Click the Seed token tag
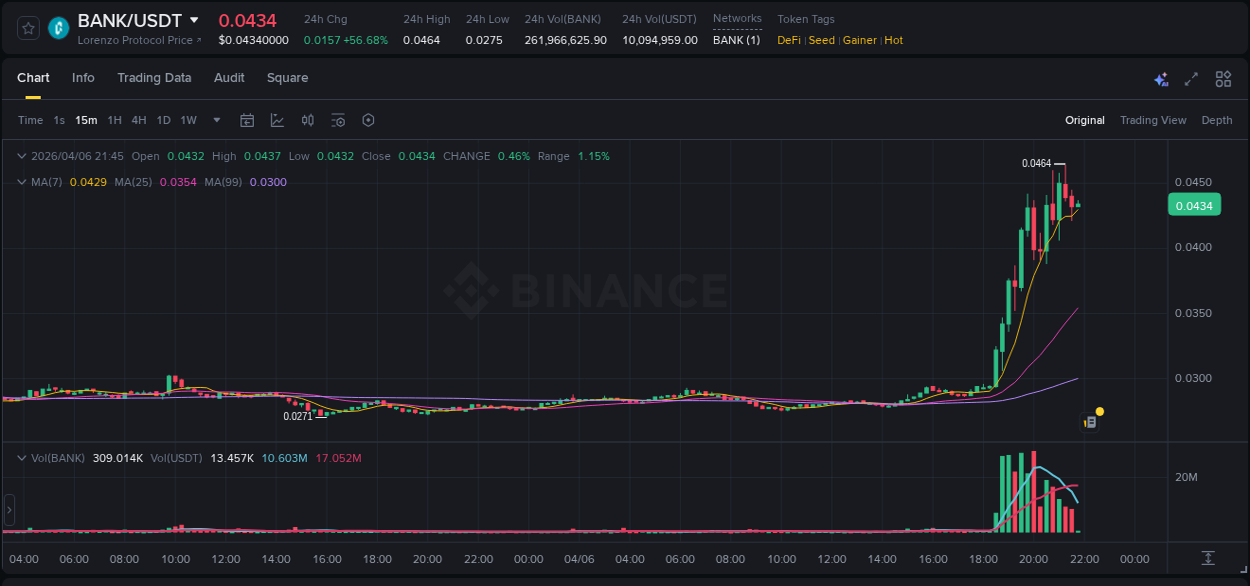1250x586 pixels. 821,40
